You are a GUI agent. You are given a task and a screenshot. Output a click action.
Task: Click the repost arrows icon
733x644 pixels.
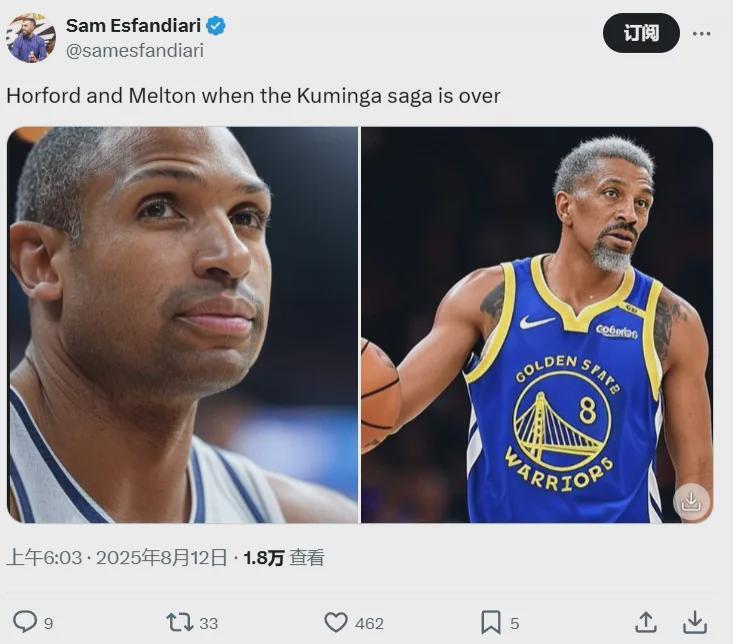179,622
